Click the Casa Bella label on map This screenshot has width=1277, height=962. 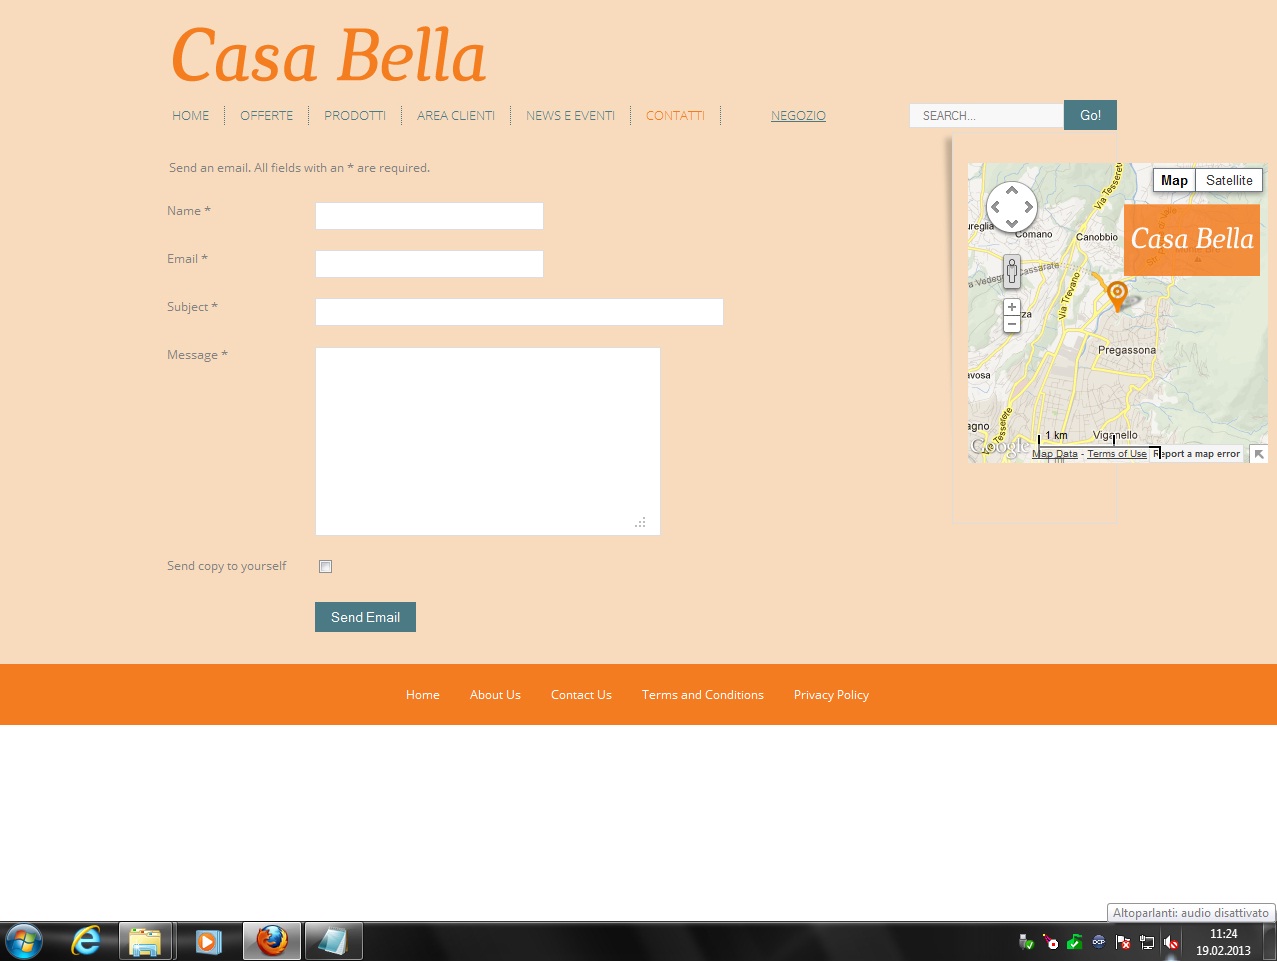pos(1192,240)
